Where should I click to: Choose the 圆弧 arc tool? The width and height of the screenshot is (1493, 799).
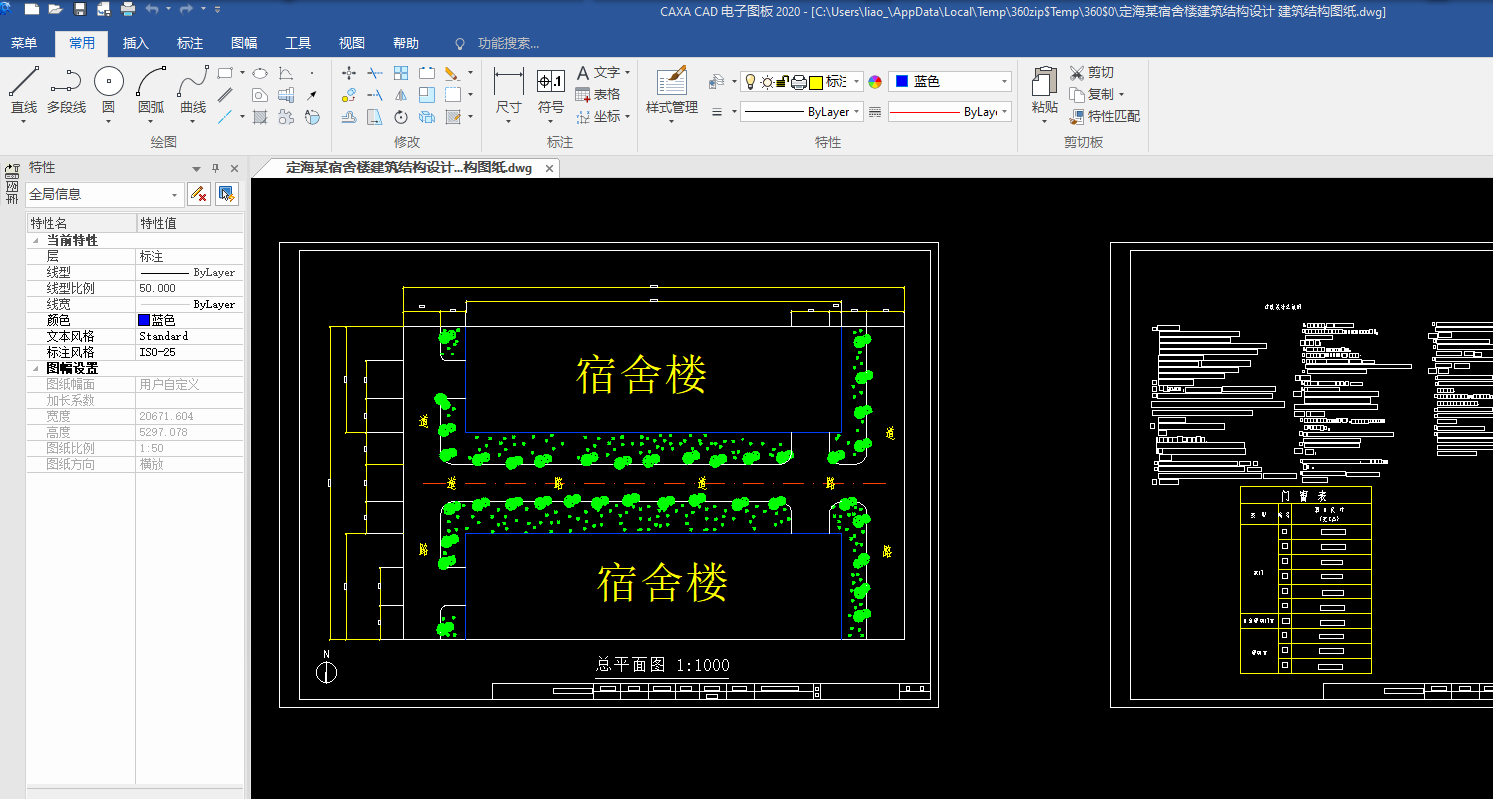[151, 93]
